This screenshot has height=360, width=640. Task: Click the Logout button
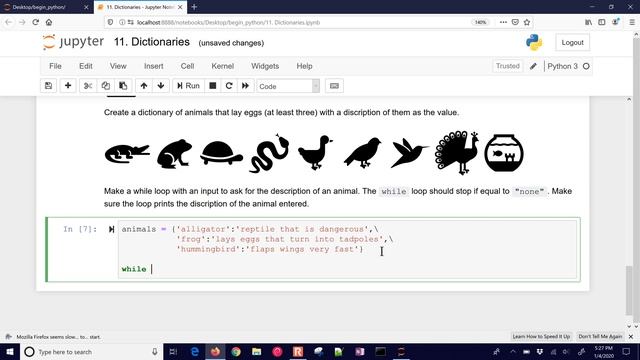572,42
